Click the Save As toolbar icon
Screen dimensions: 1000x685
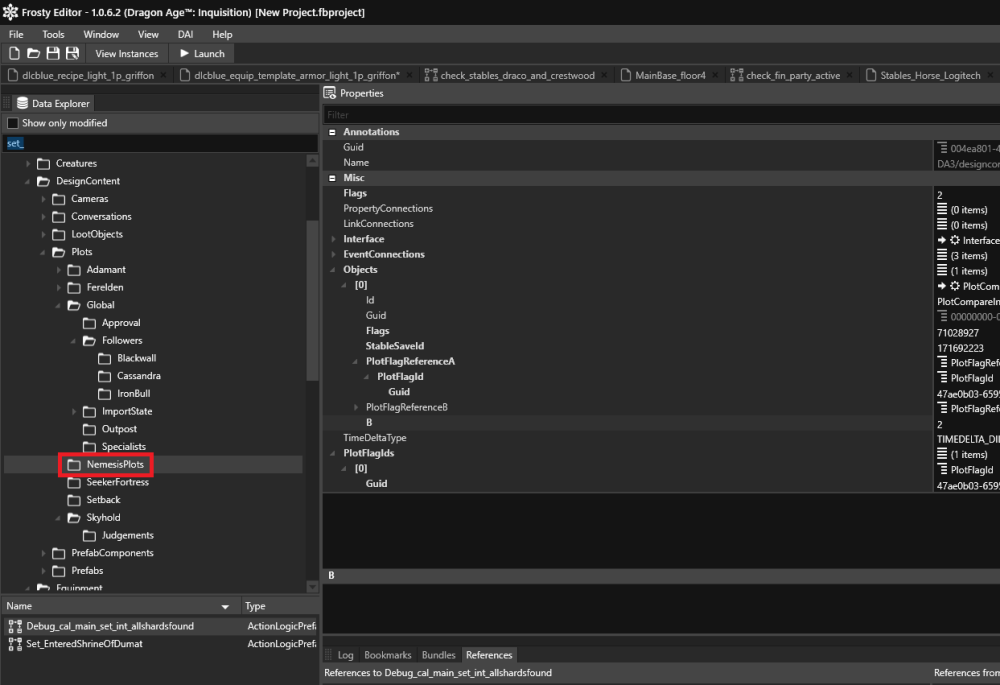[x=73, y=53]
